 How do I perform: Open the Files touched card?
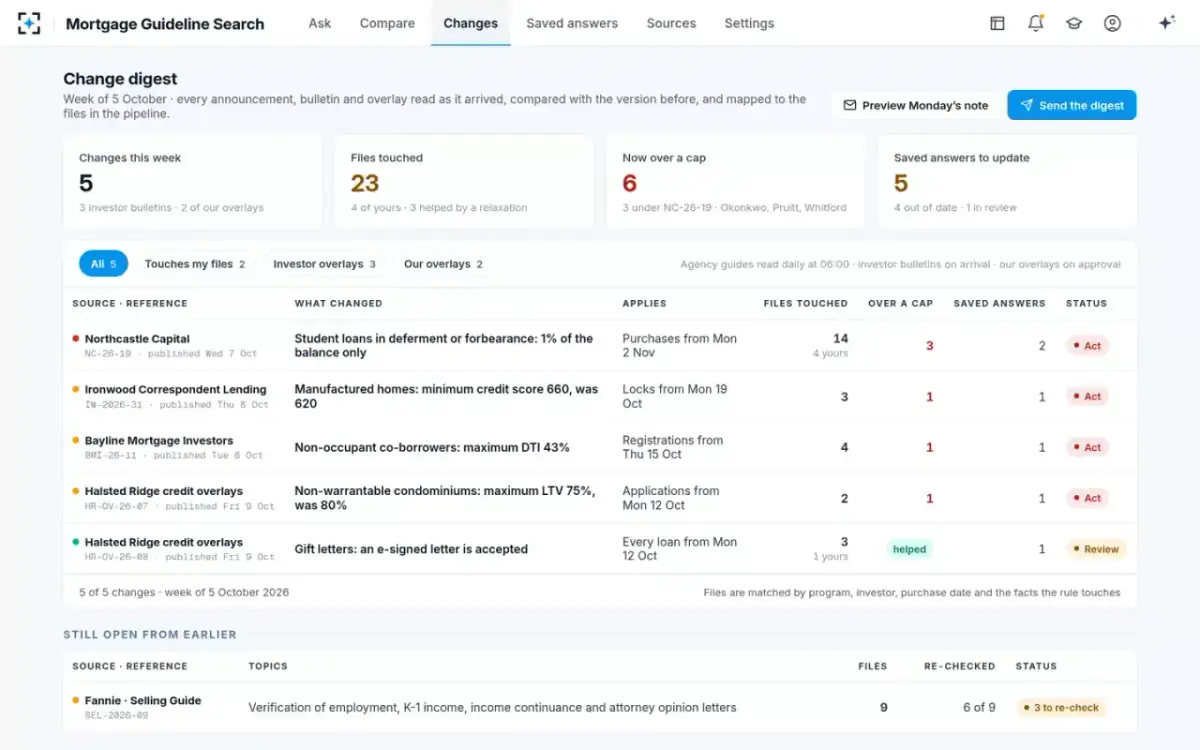pos(464,183)
